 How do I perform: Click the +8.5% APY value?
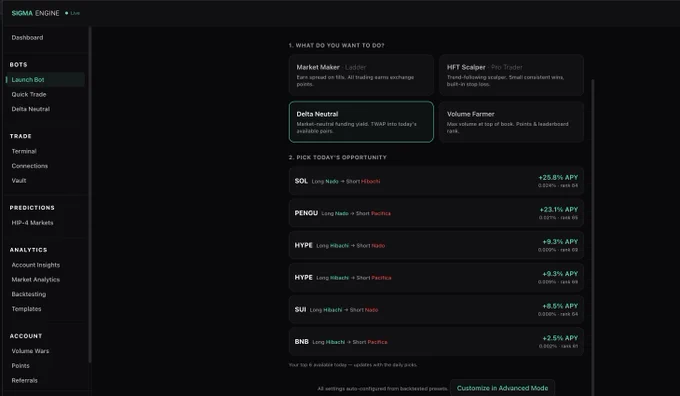tap(560, 306)
